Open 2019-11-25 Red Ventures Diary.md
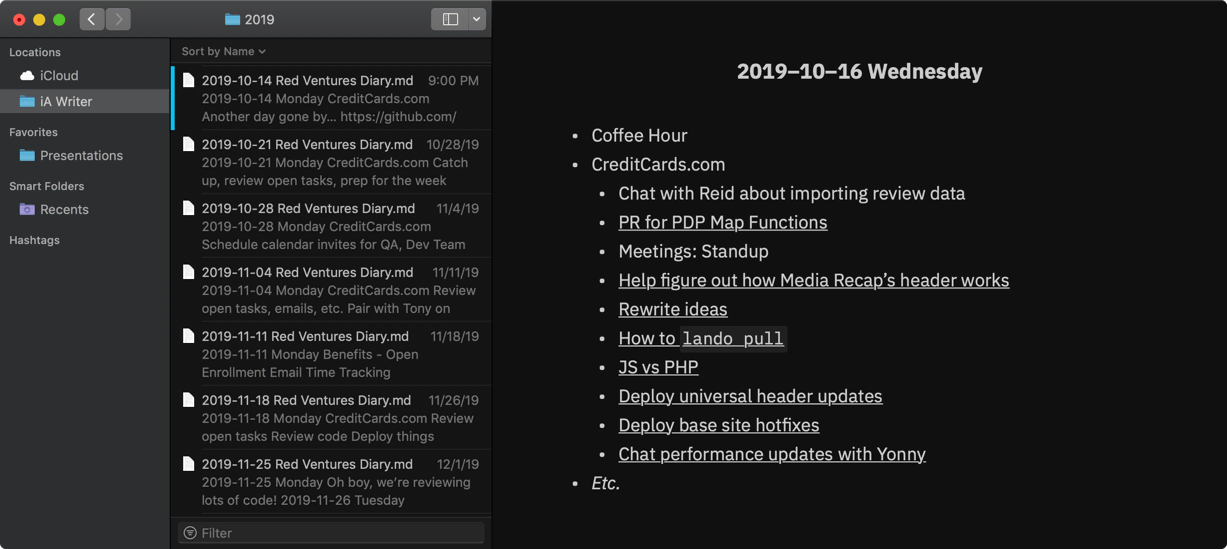Screen dimensions: 1227x549 point(331,482)
